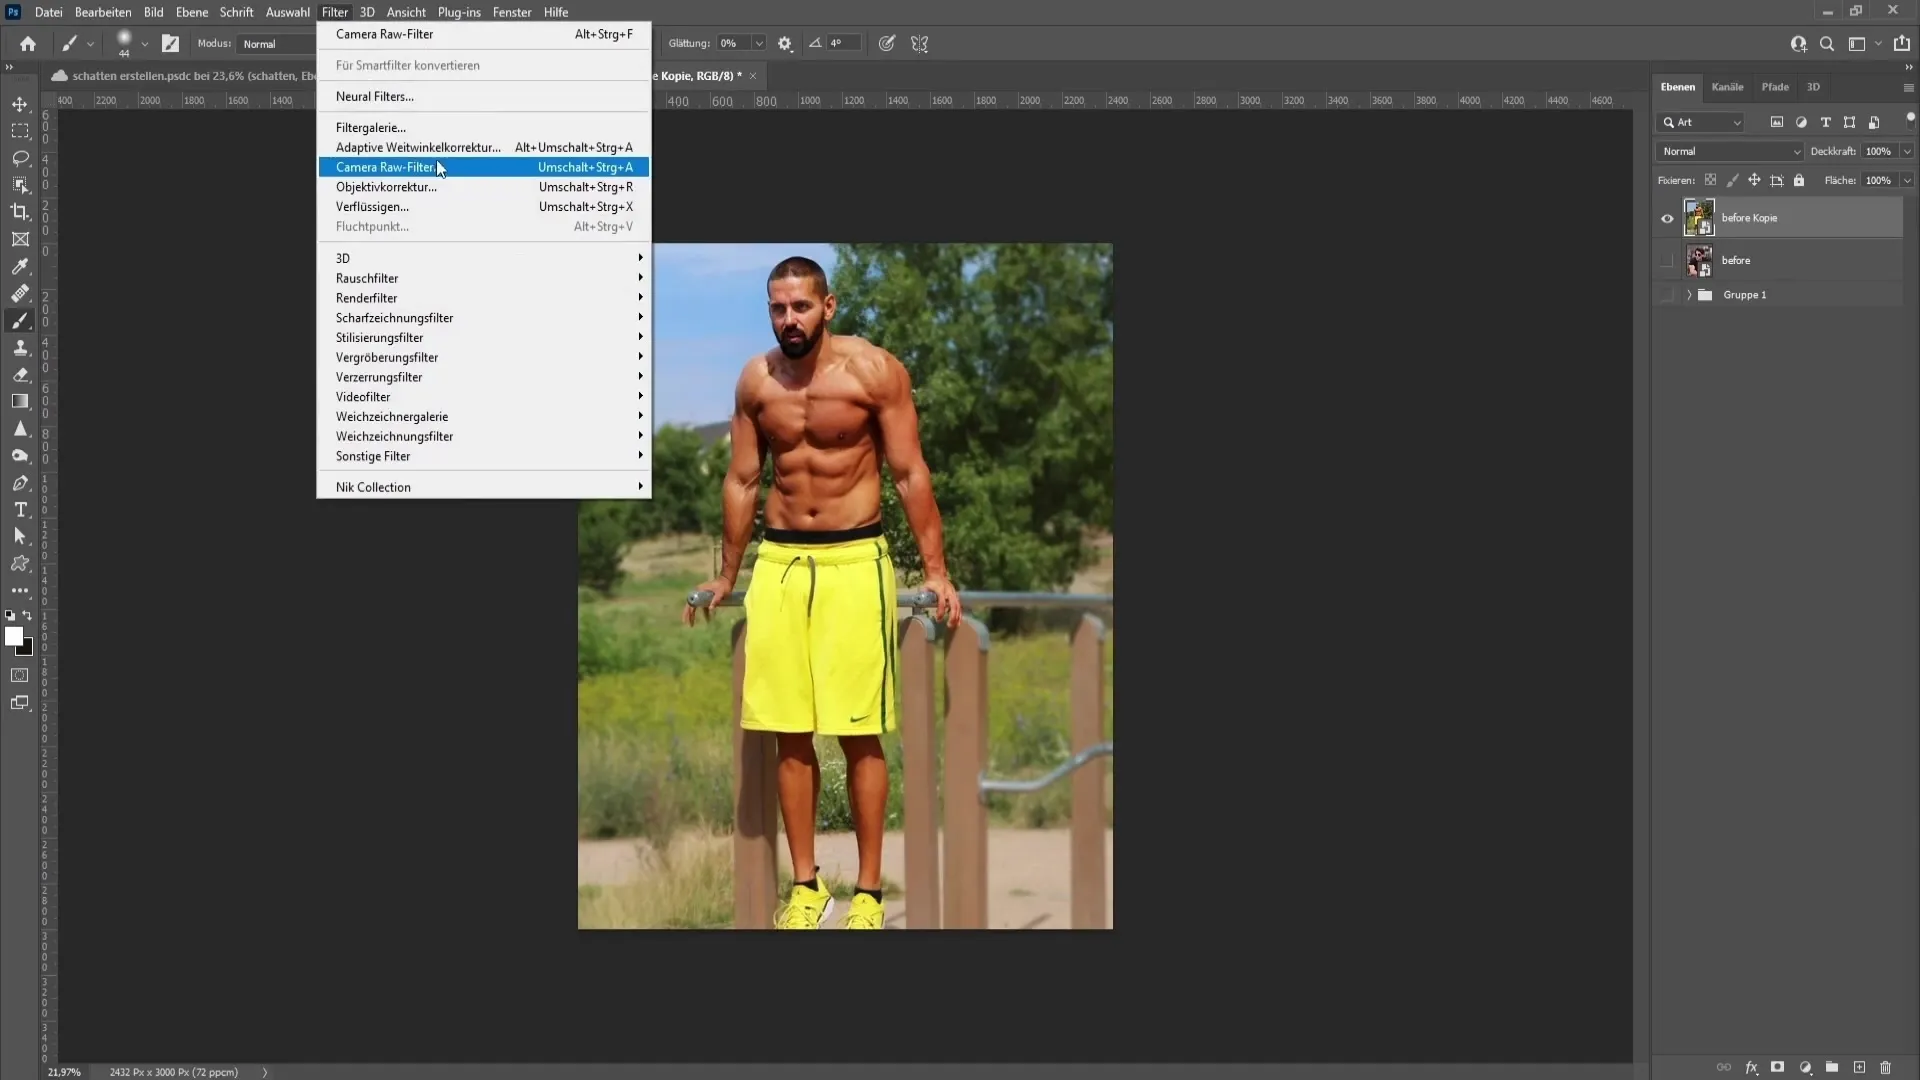Viewport: 1920px width, 1080px height.
Task: Toggle lock transparent pixels icon
Action: 1710,180
